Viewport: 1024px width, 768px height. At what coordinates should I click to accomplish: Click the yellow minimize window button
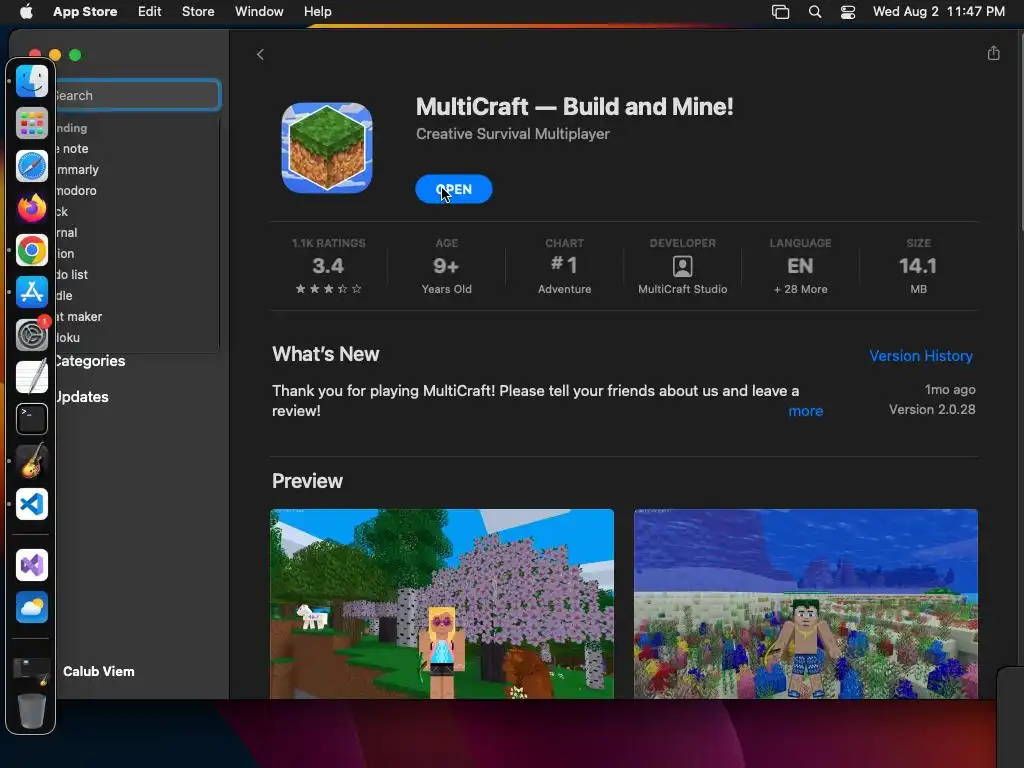point(56,55)
